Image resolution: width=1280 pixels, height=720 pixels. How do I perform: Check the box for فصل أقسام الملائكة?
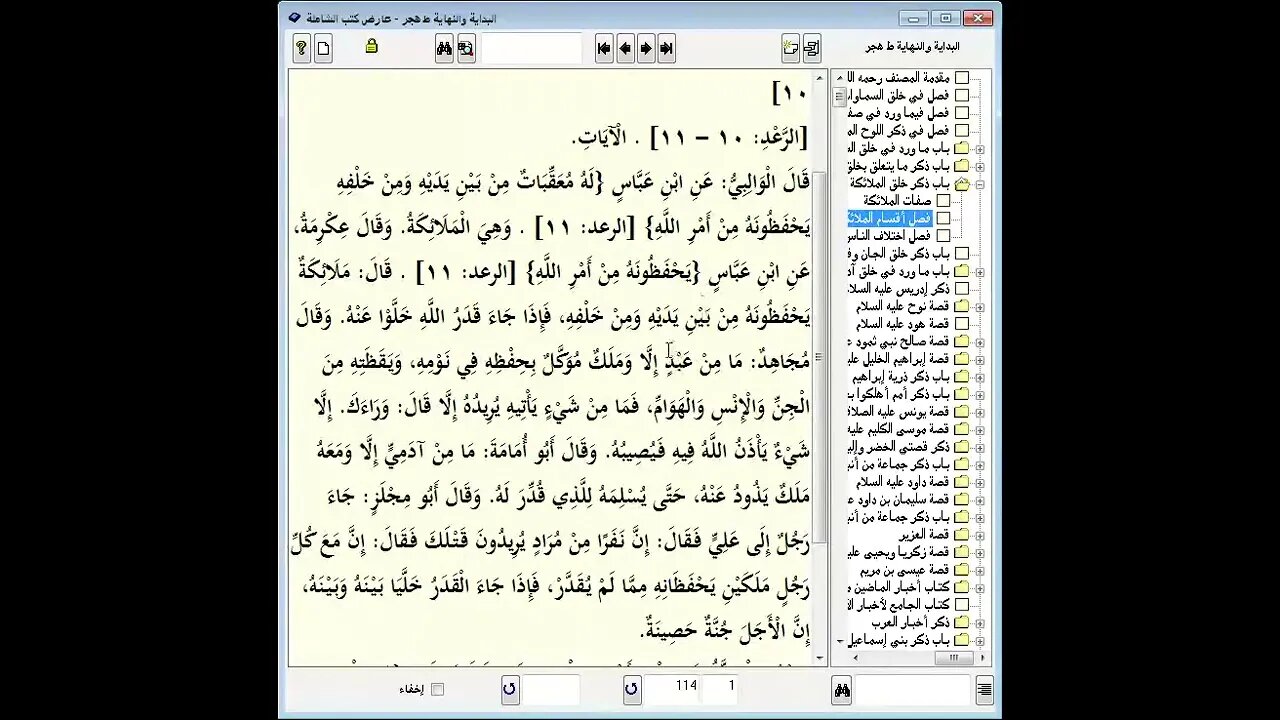943,218
